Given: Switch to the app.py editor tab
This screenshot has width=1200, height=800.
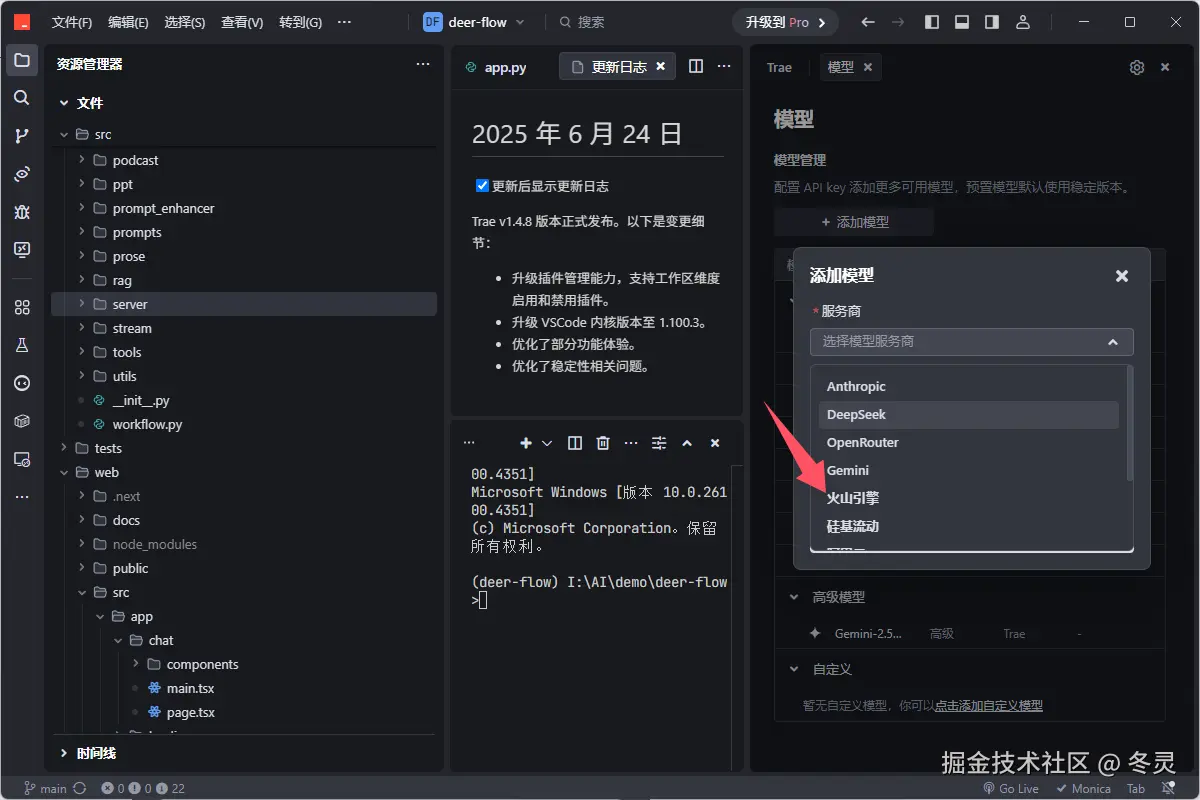Looking at the screenshot, I should [496, 67].
